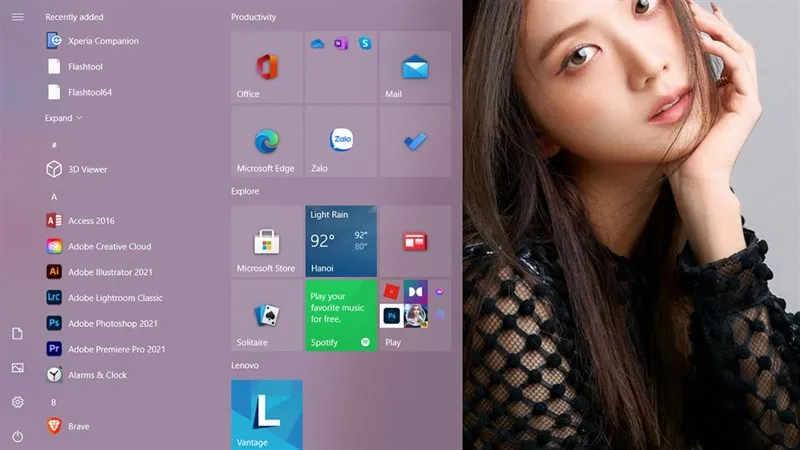Open the Hanoi weather live tile
The width and height of the screenshot is (800, 450).
tap(341, 241)
